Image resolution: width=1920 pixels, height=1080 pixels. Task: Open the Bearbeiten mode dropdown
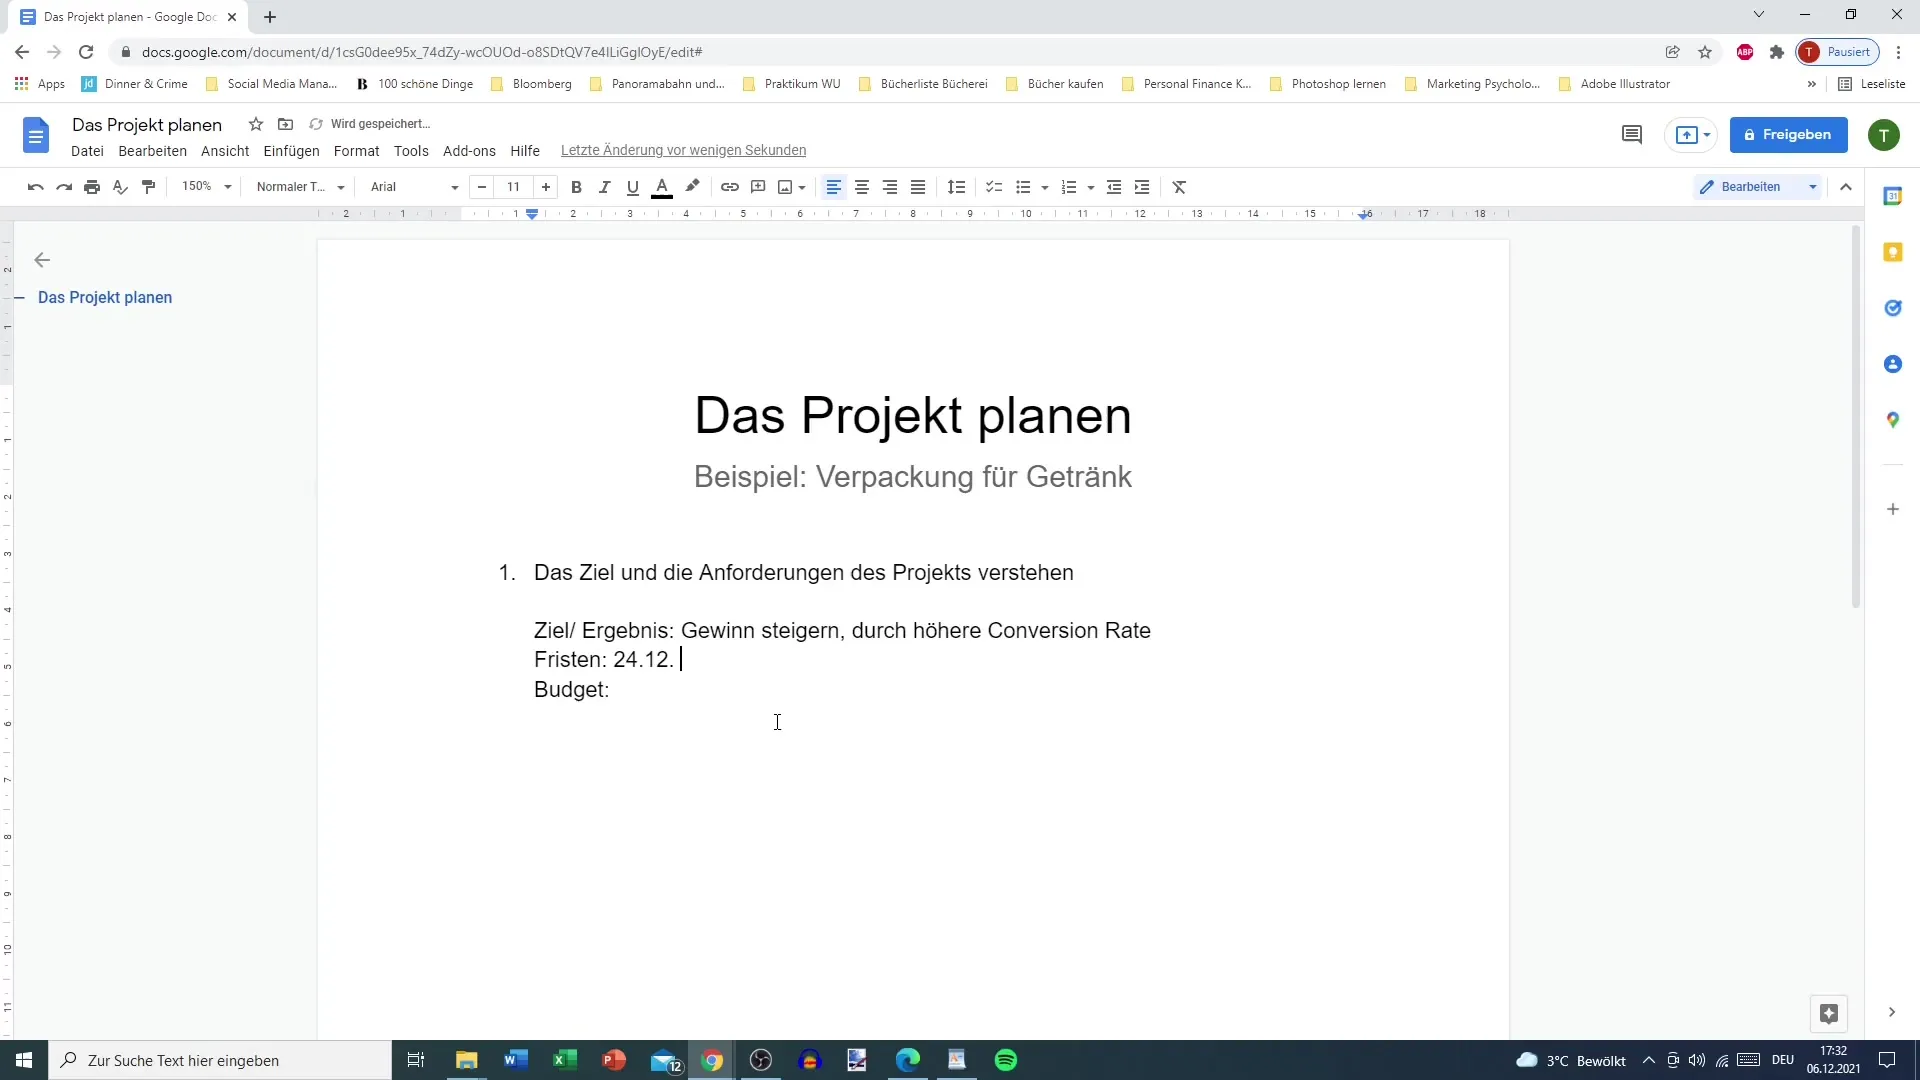coord(1759,187)
